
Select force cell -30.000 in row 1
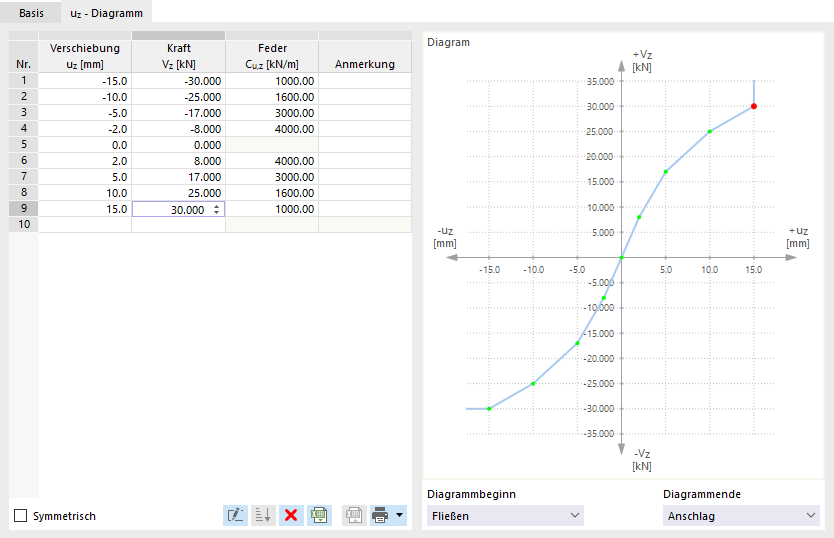(179, 81)
